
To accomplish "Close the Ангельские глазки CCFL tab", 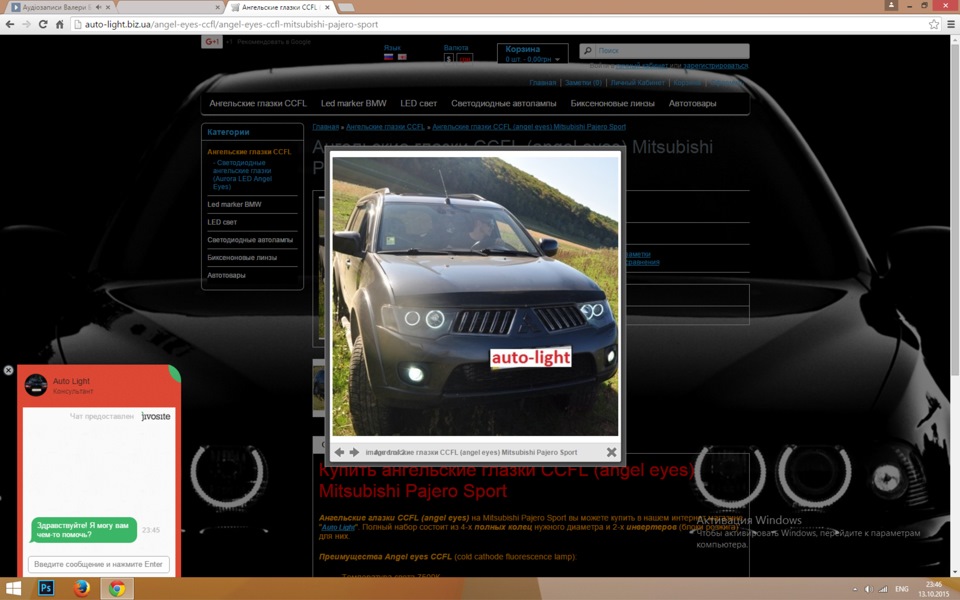I will pos(328,7).
